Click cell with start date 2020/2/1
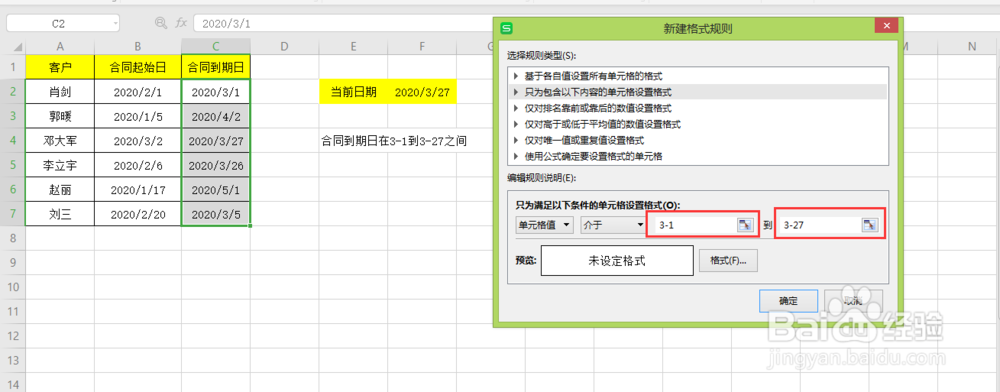Image resolution: width=1000 pixels, height=392 pixels. click(x=138, y=92)
